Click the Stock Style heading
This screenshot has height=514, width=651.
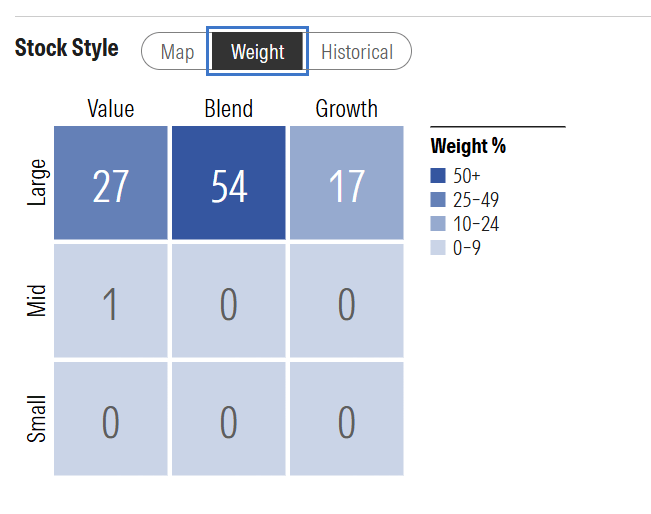[67, 49]
